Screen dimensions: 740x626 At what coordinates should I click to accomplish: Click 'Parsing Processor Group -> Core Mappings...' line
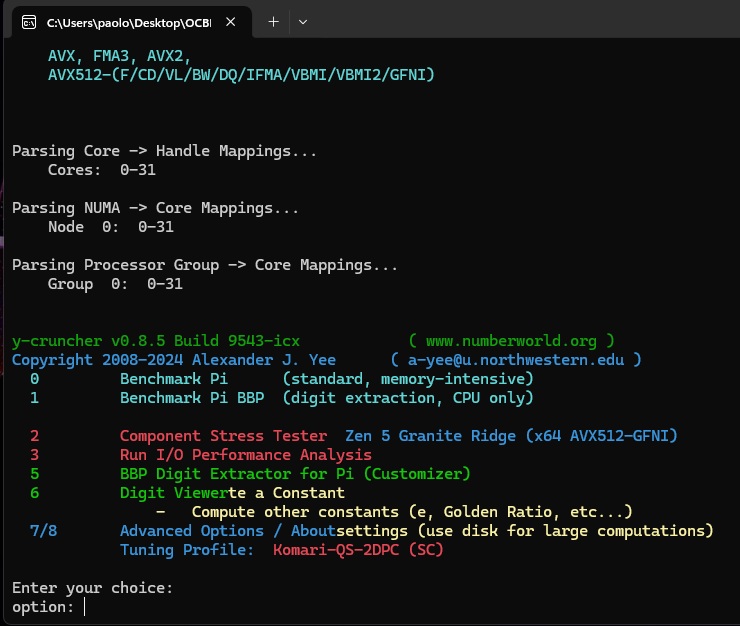tap(205, 265)
